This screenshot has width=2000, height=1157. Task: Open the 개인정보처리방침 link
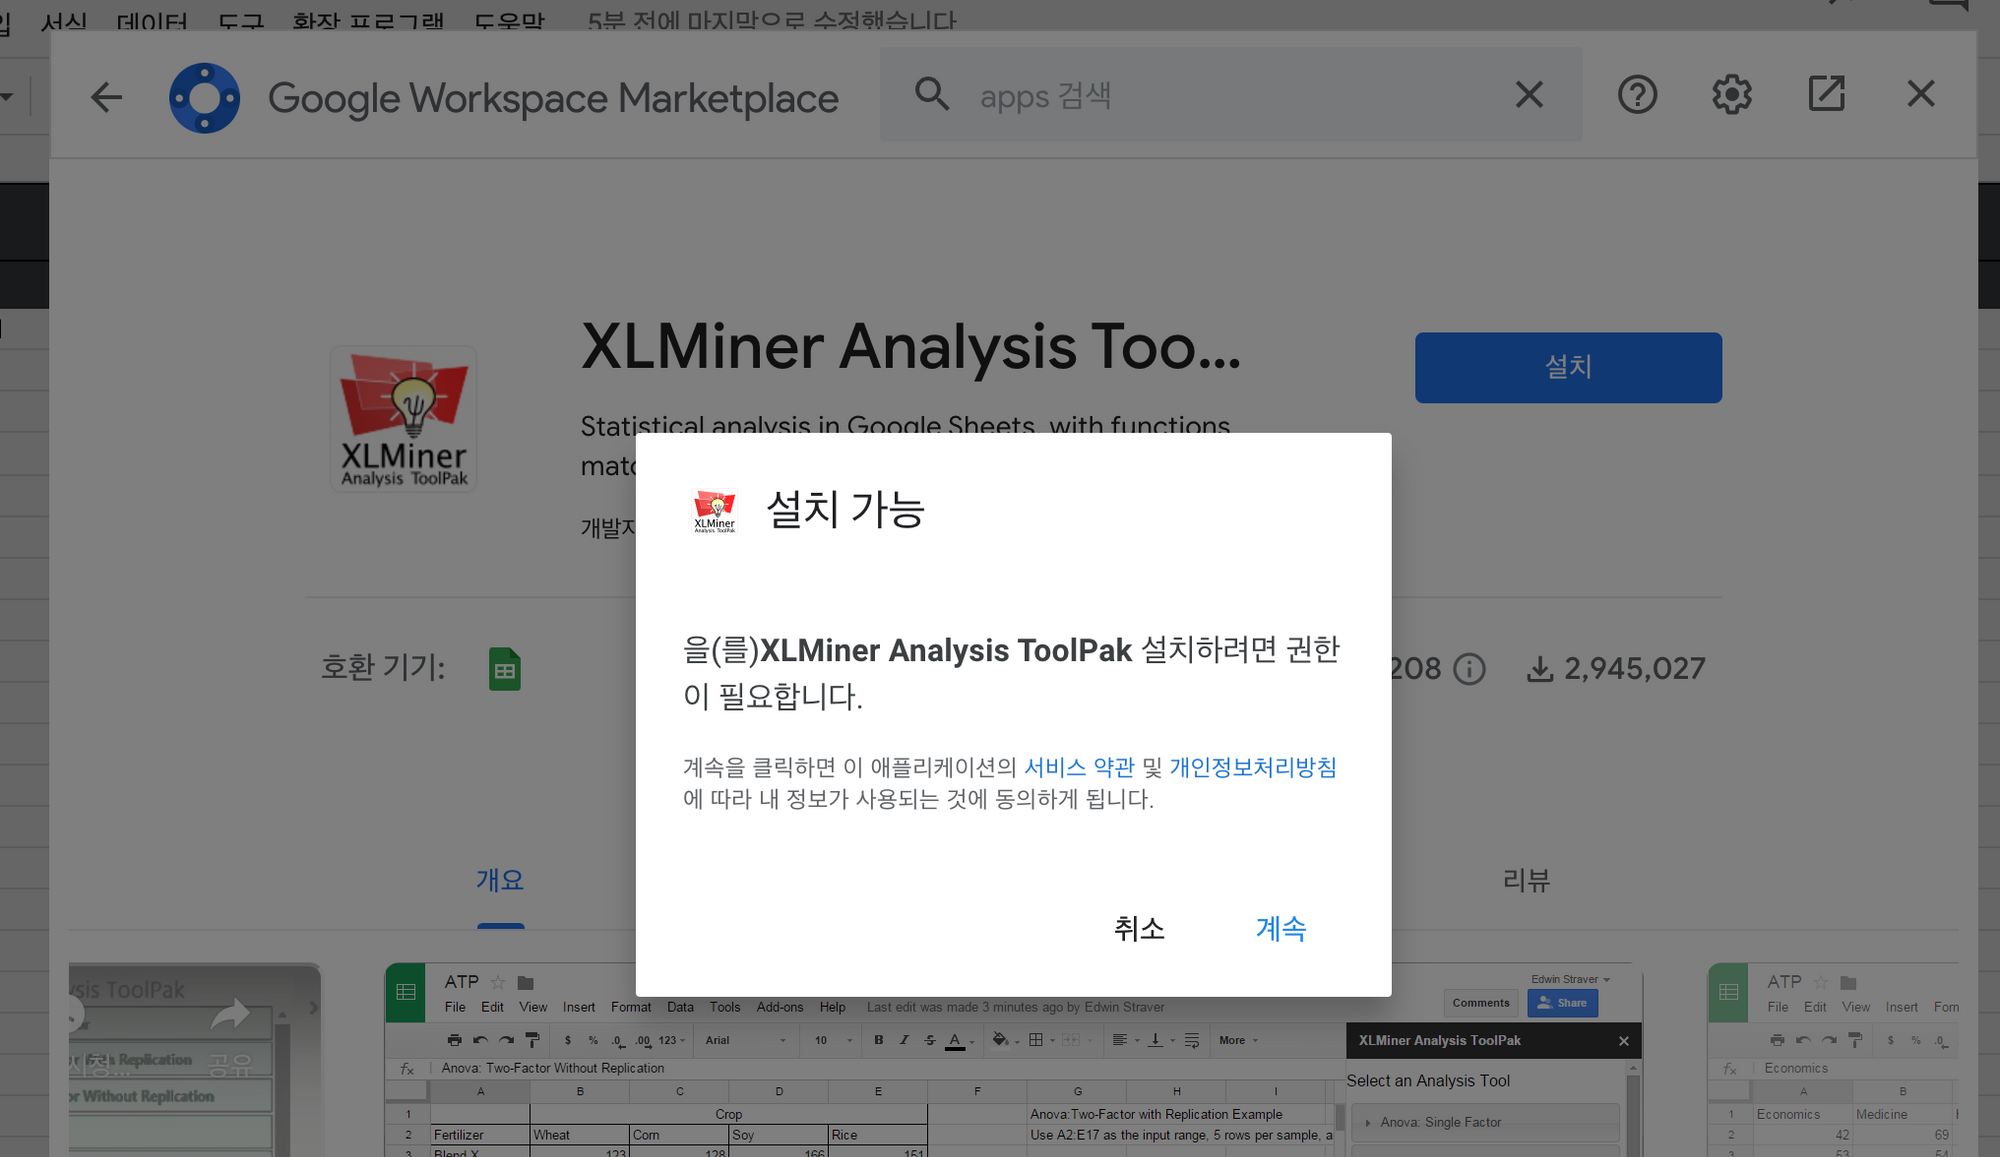(1252, 767)
